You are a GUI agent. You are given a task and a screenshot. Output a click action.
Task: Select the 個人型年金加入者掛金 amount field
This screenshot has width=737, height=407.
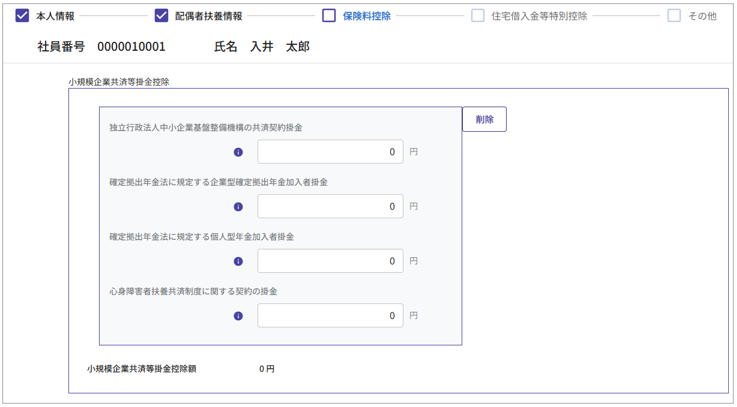coord(330,261)
